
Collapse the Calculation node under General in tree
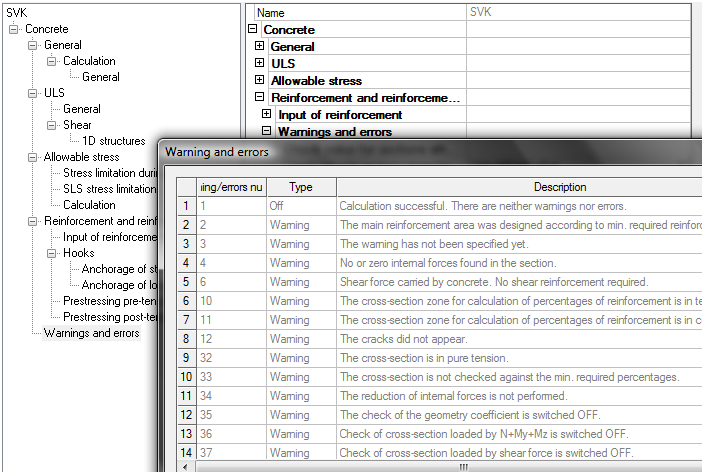[52, 61]
